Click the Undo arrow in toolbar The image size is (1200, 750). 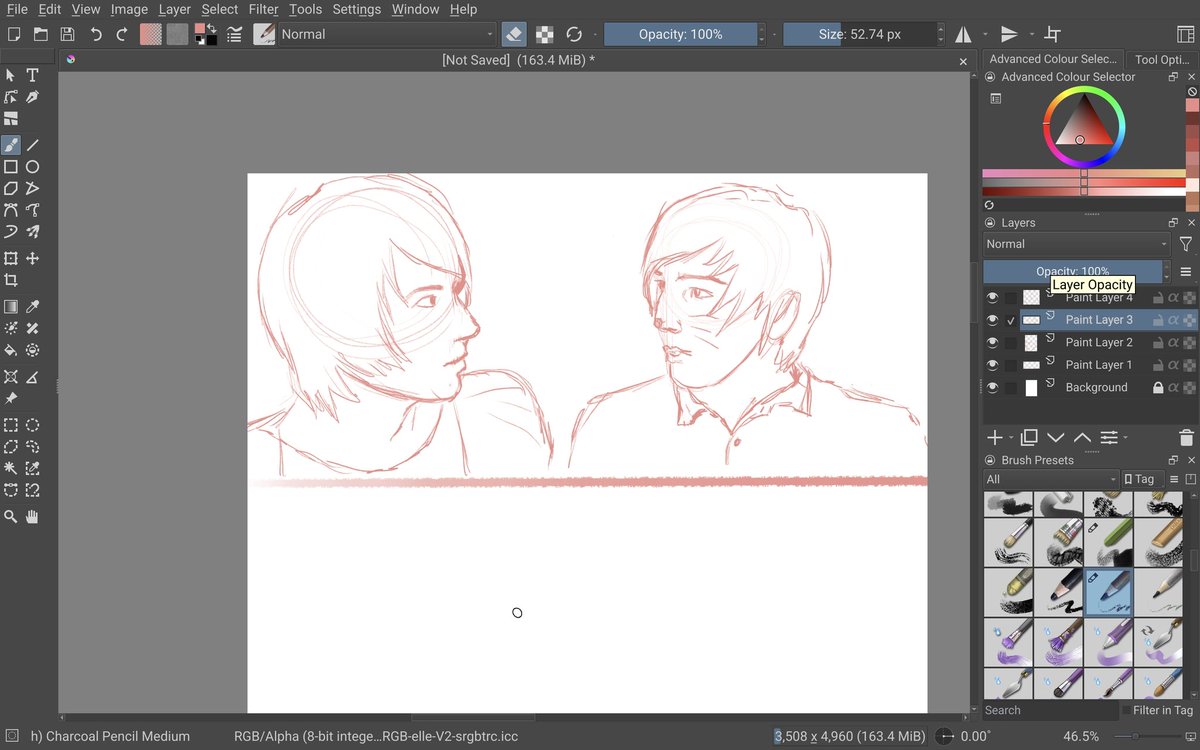point(96,34)
